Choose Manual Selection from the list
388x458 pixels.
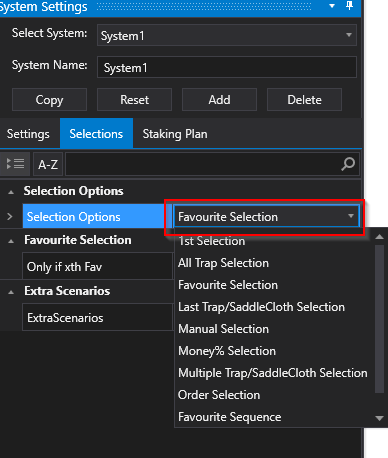tap(223, 329)
